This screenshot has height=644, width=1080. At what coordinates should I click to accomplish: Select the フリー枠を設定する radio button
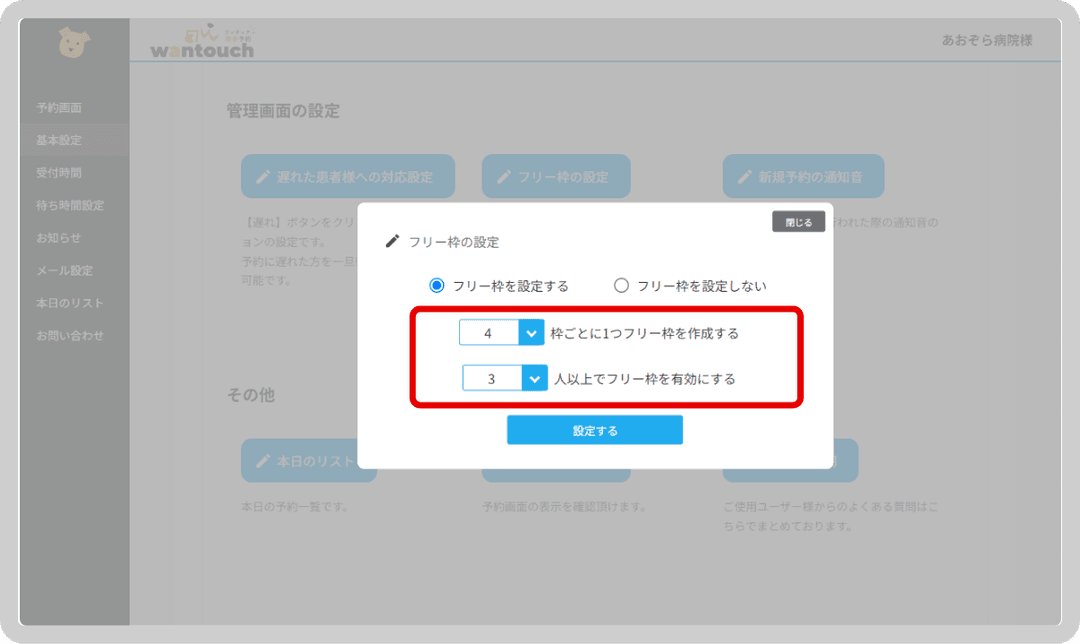(x=435, y=285)
